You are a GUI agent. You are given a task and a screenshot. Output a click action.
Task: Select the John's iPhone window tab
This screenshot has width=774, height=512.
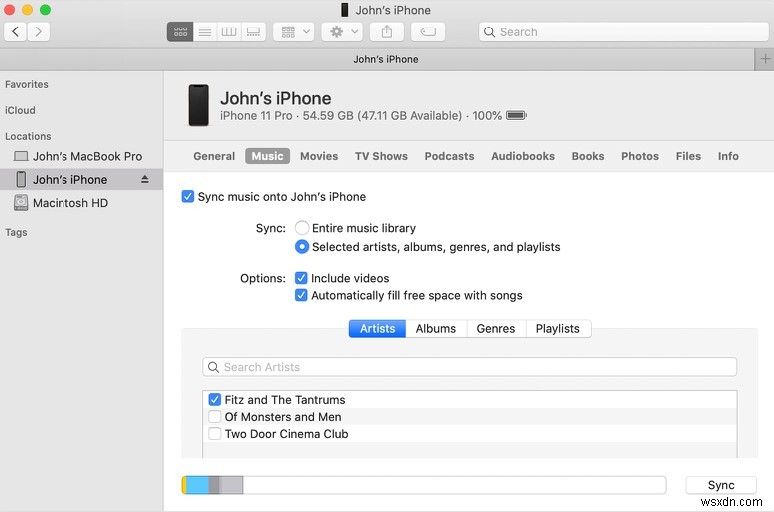click(378, 59)
